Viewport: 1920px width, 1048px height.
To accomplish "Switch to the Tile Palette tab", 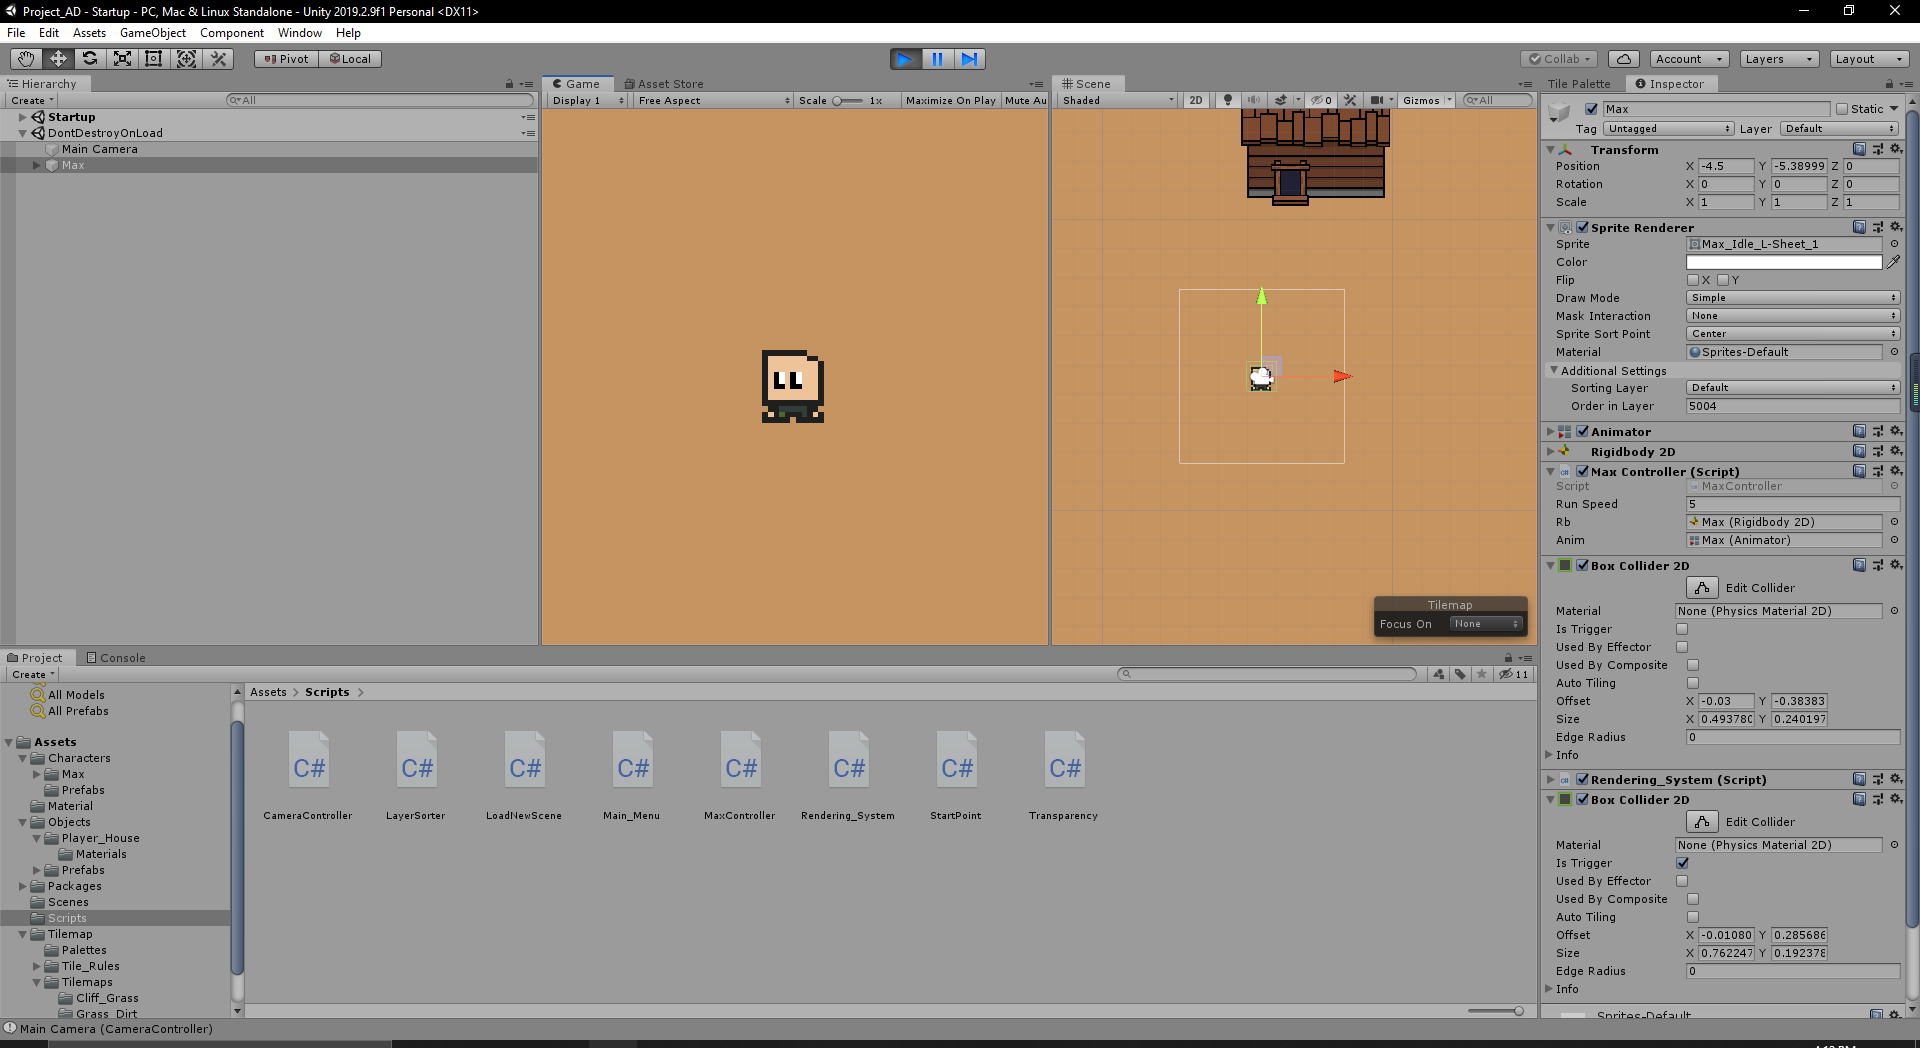I will (x=1579, y=84).
